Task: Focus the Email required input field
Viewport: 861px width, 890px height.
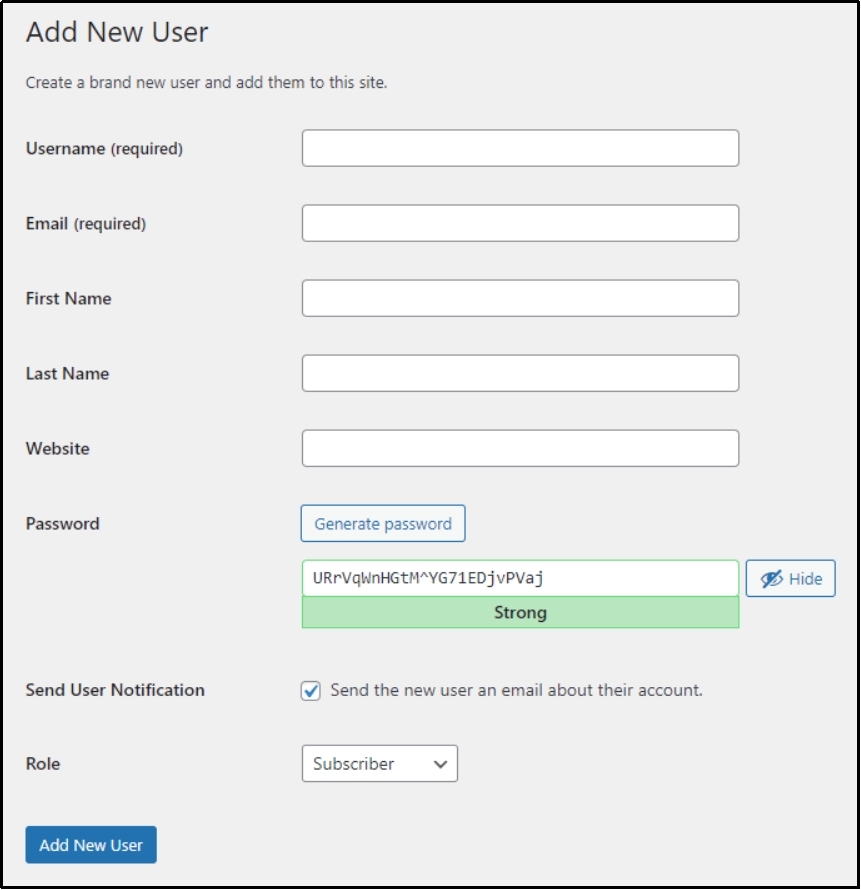Action: tap(520, 222)
